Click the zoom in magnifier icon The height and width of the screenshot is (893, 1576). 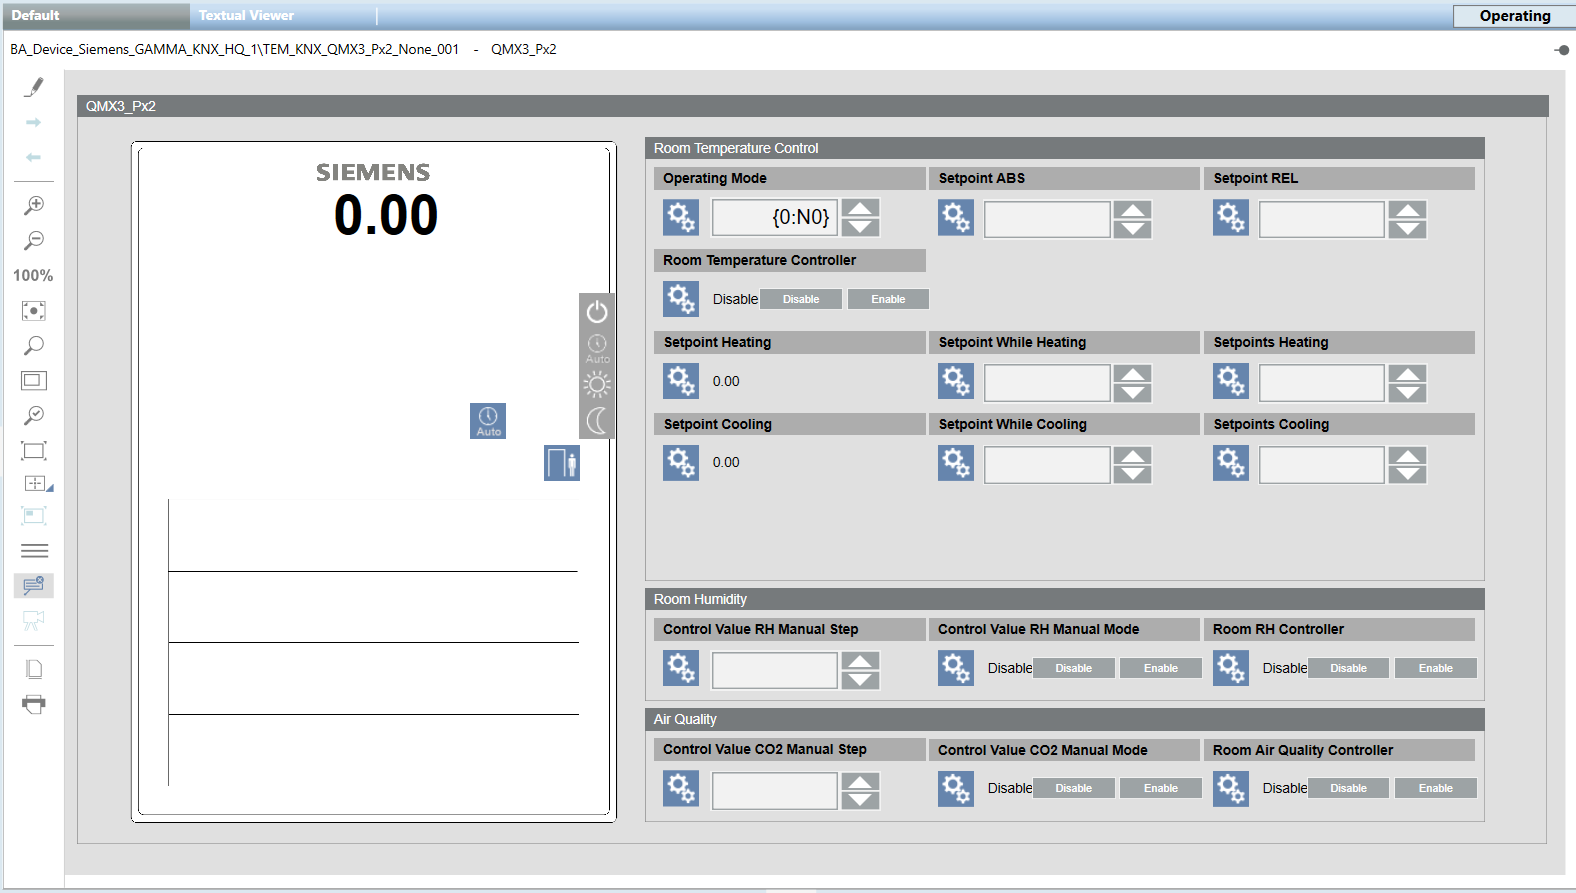pyautogui.click(x=34, y=205)
